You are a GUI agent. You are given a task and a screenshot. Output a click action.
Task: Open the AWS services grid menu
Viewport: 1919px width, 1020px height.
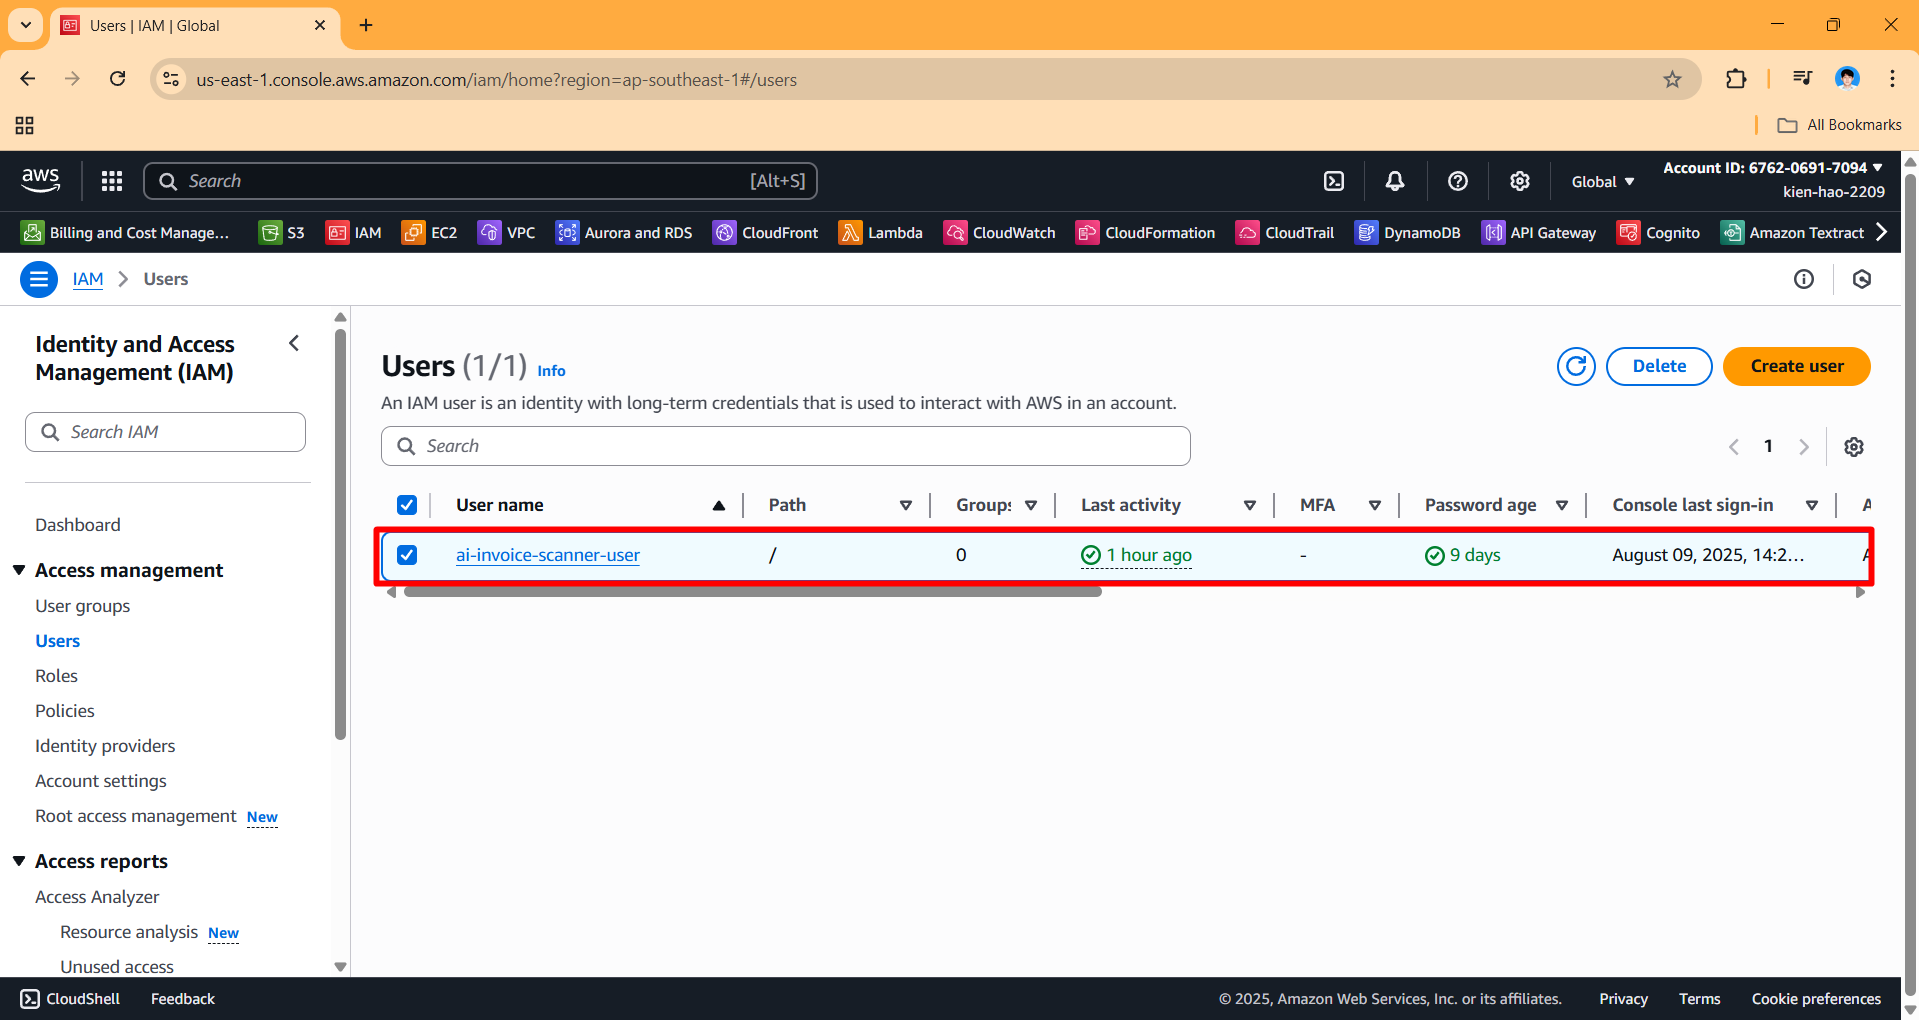coord(111,181)
